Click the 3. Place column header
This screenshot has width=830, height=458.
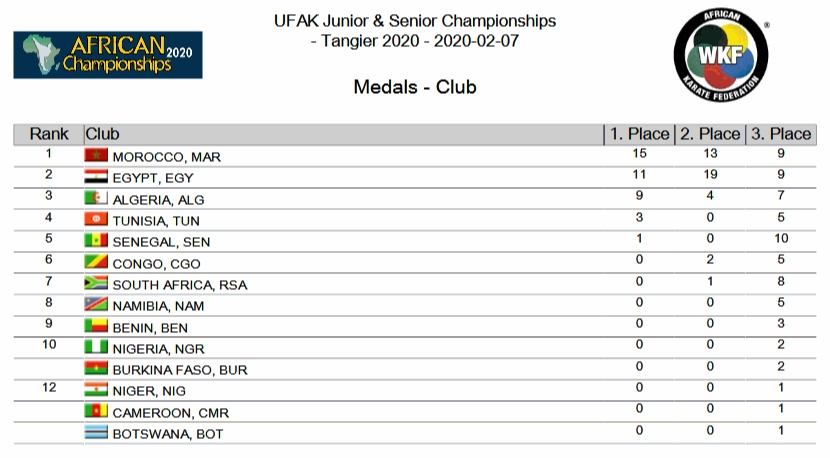[x=780, y=134]
